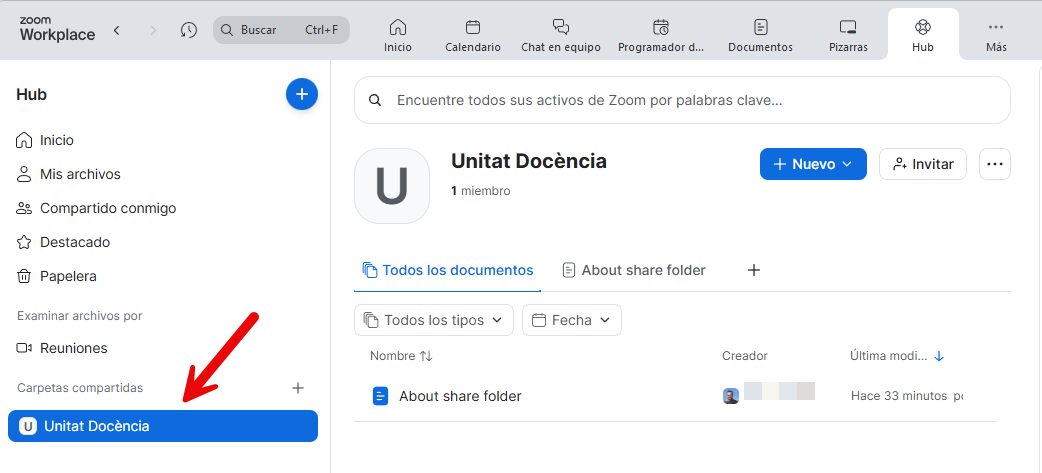Select the Todos los documentos tab
Viewport: 1042px width, 473px height.
(447, 270)
